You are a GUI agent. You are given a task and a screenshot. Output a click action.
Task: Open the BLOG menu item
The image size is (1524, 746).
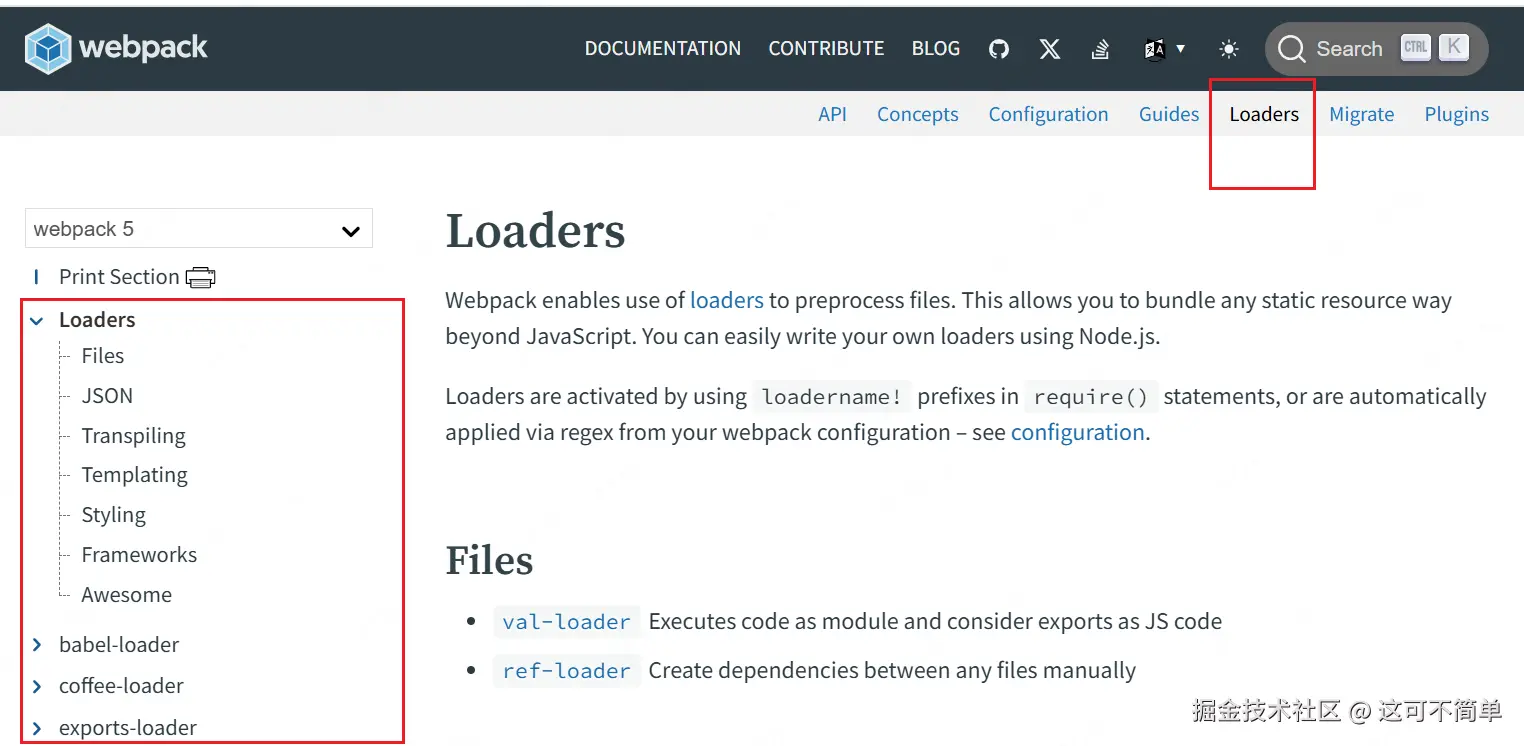tap(936, 48)
